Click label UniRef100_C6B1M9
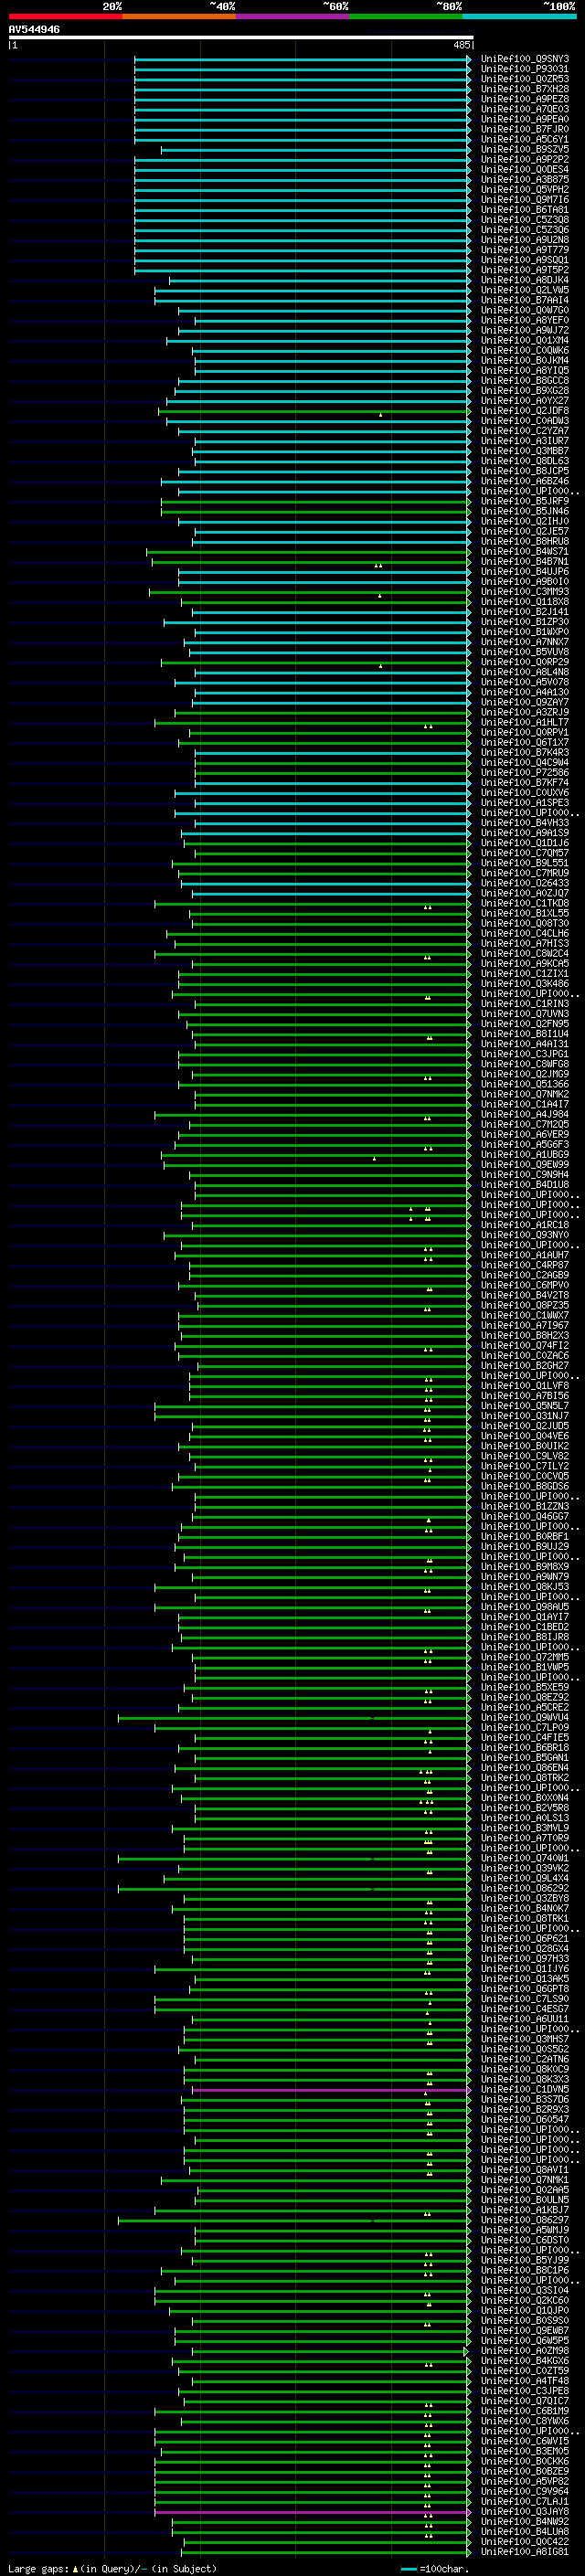 click(x=525, y=2410)
